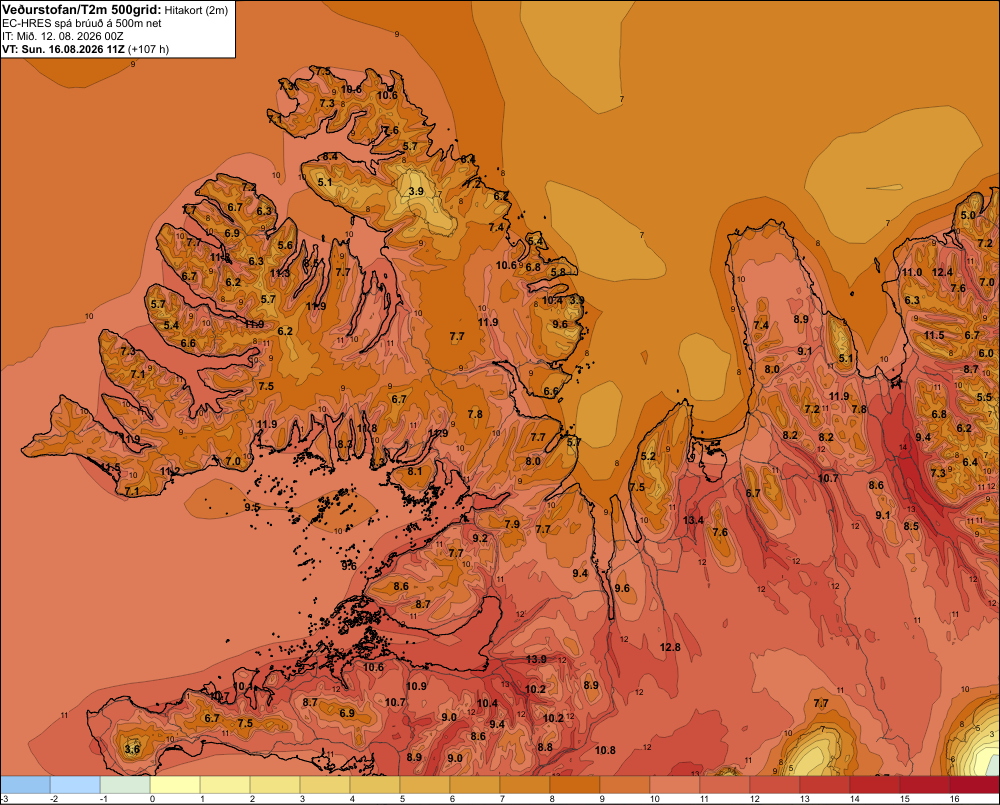
Task: Click the 12.4 temperature value
Action: tap(943, 272)
